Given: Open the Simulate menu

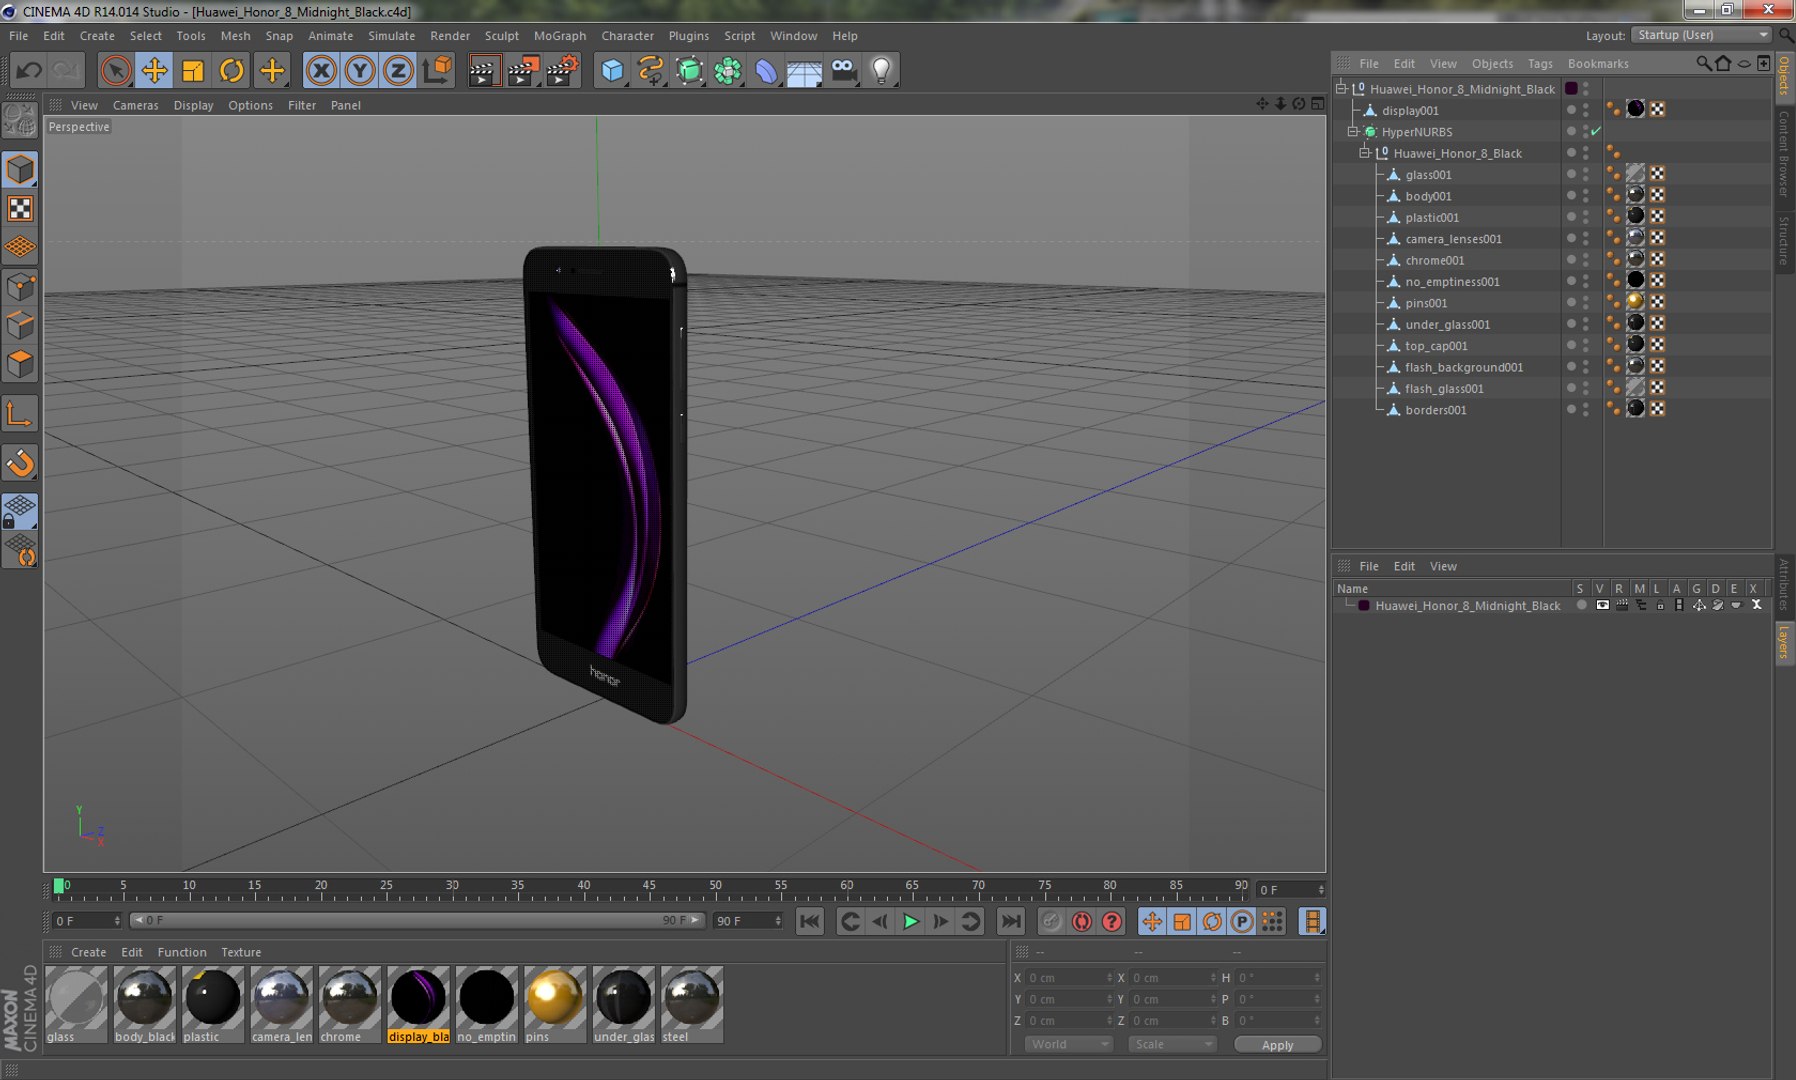Looking at the screenshot, I should coord(391,35).
